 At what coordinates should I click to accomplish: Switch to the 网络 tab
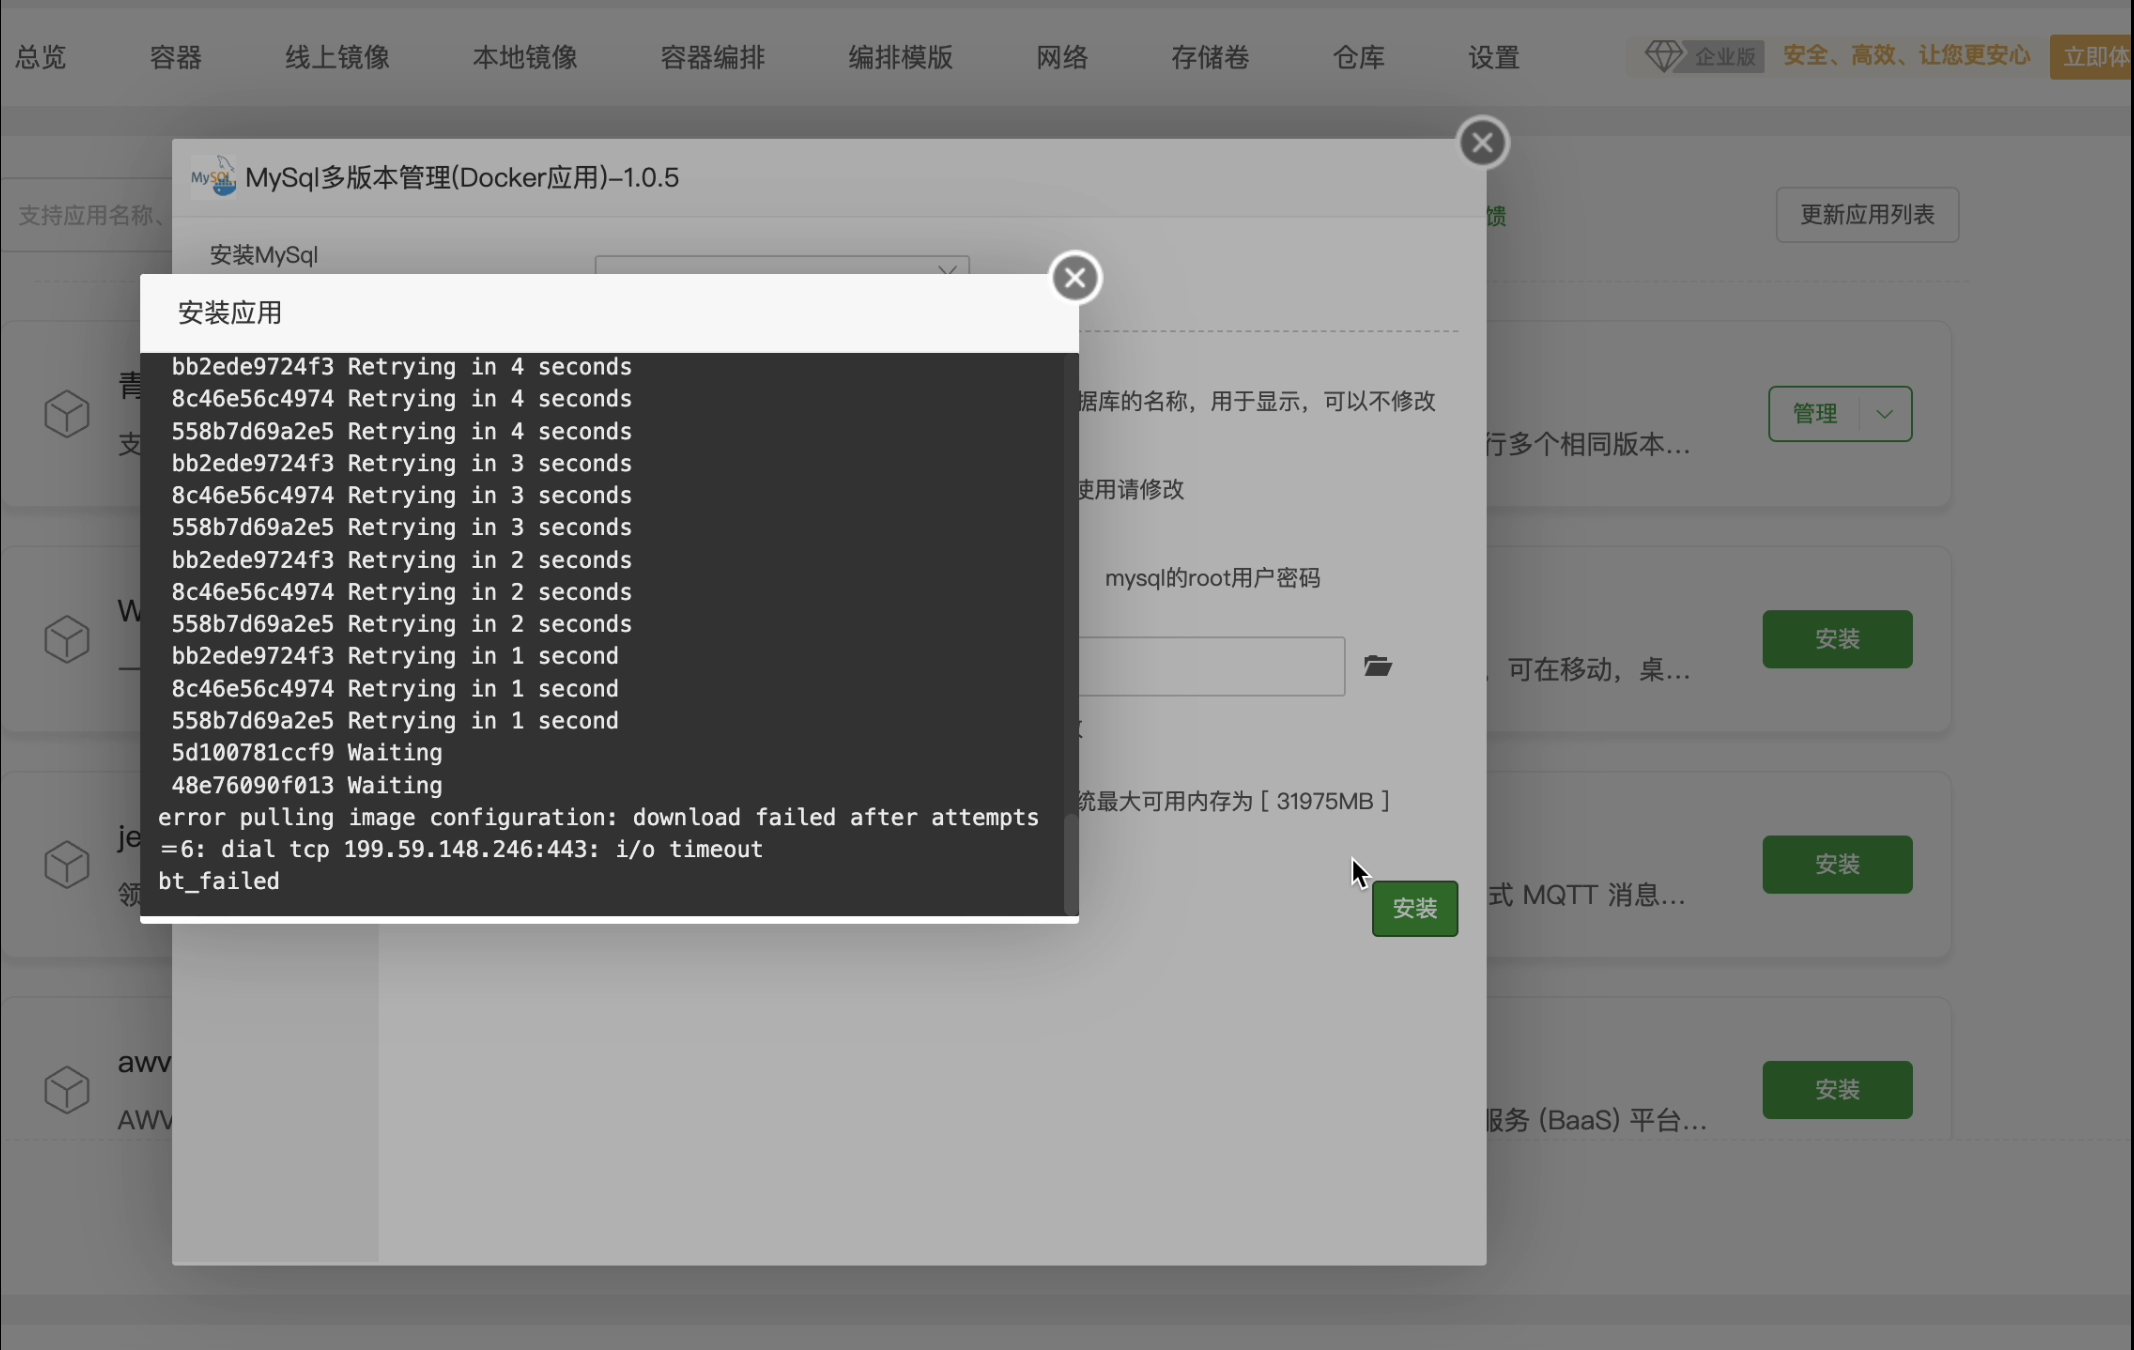pyautogui.click(x=1062, y=57)
